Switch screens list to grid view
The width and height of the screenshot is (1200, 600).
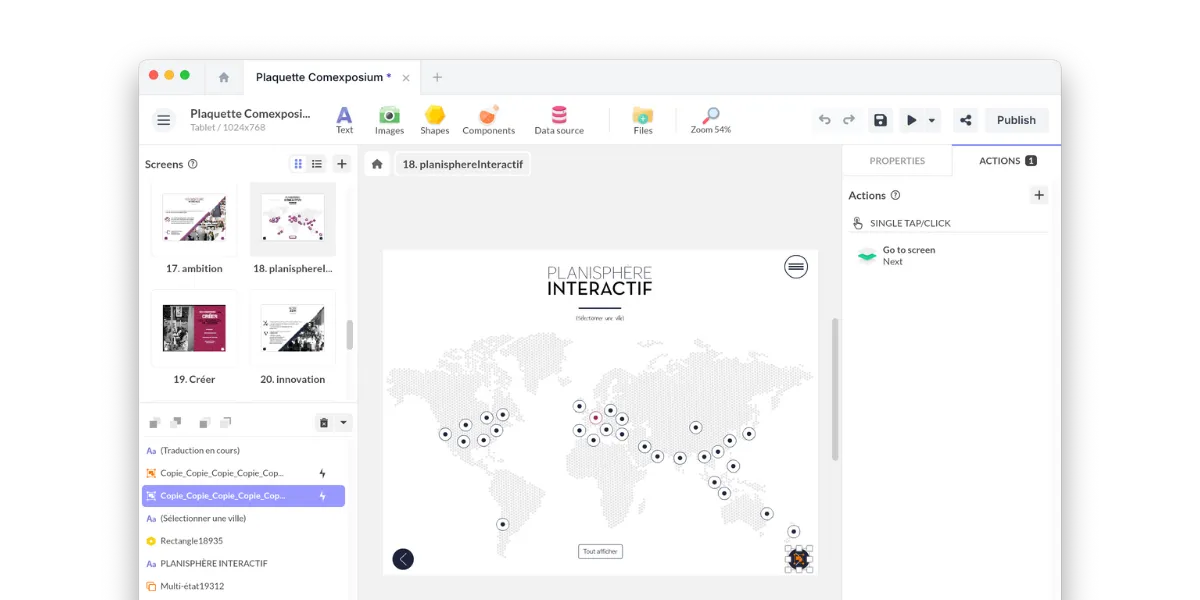coord(297,163)
